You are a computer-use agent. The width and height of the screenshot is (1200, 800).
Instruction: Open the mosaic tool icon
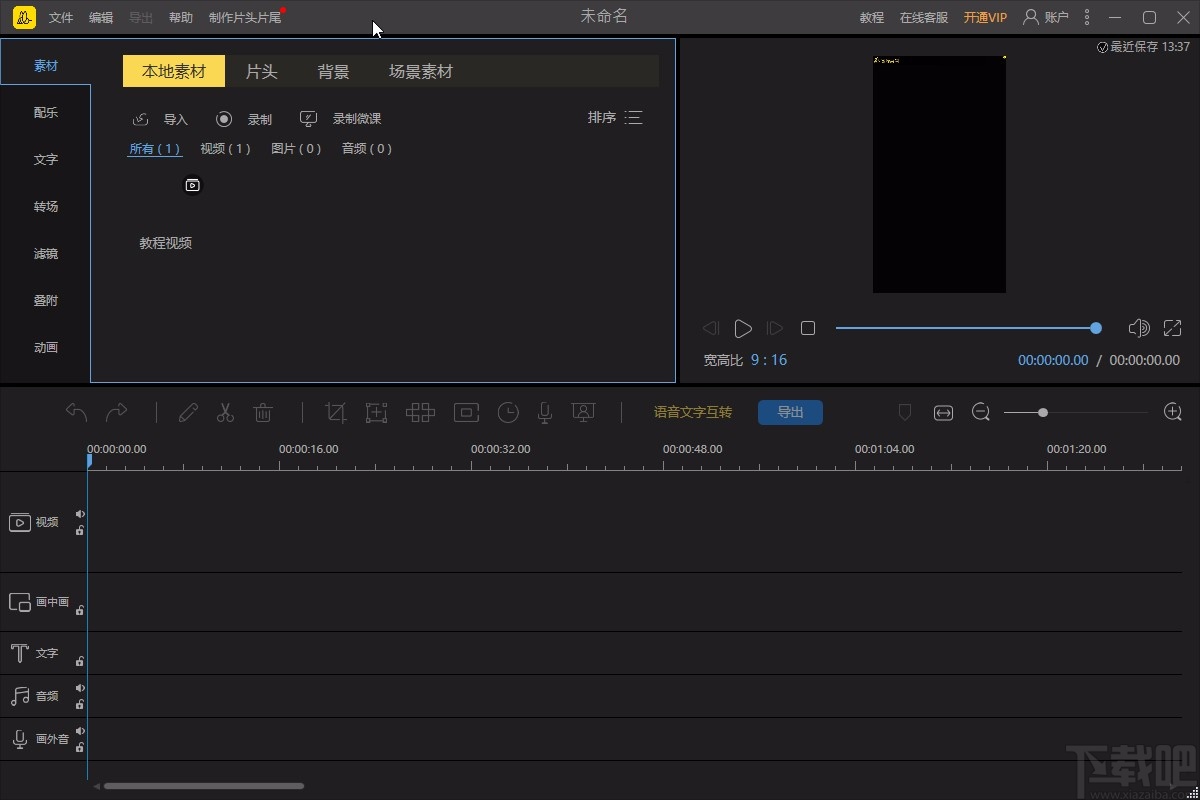coord(420,412)
